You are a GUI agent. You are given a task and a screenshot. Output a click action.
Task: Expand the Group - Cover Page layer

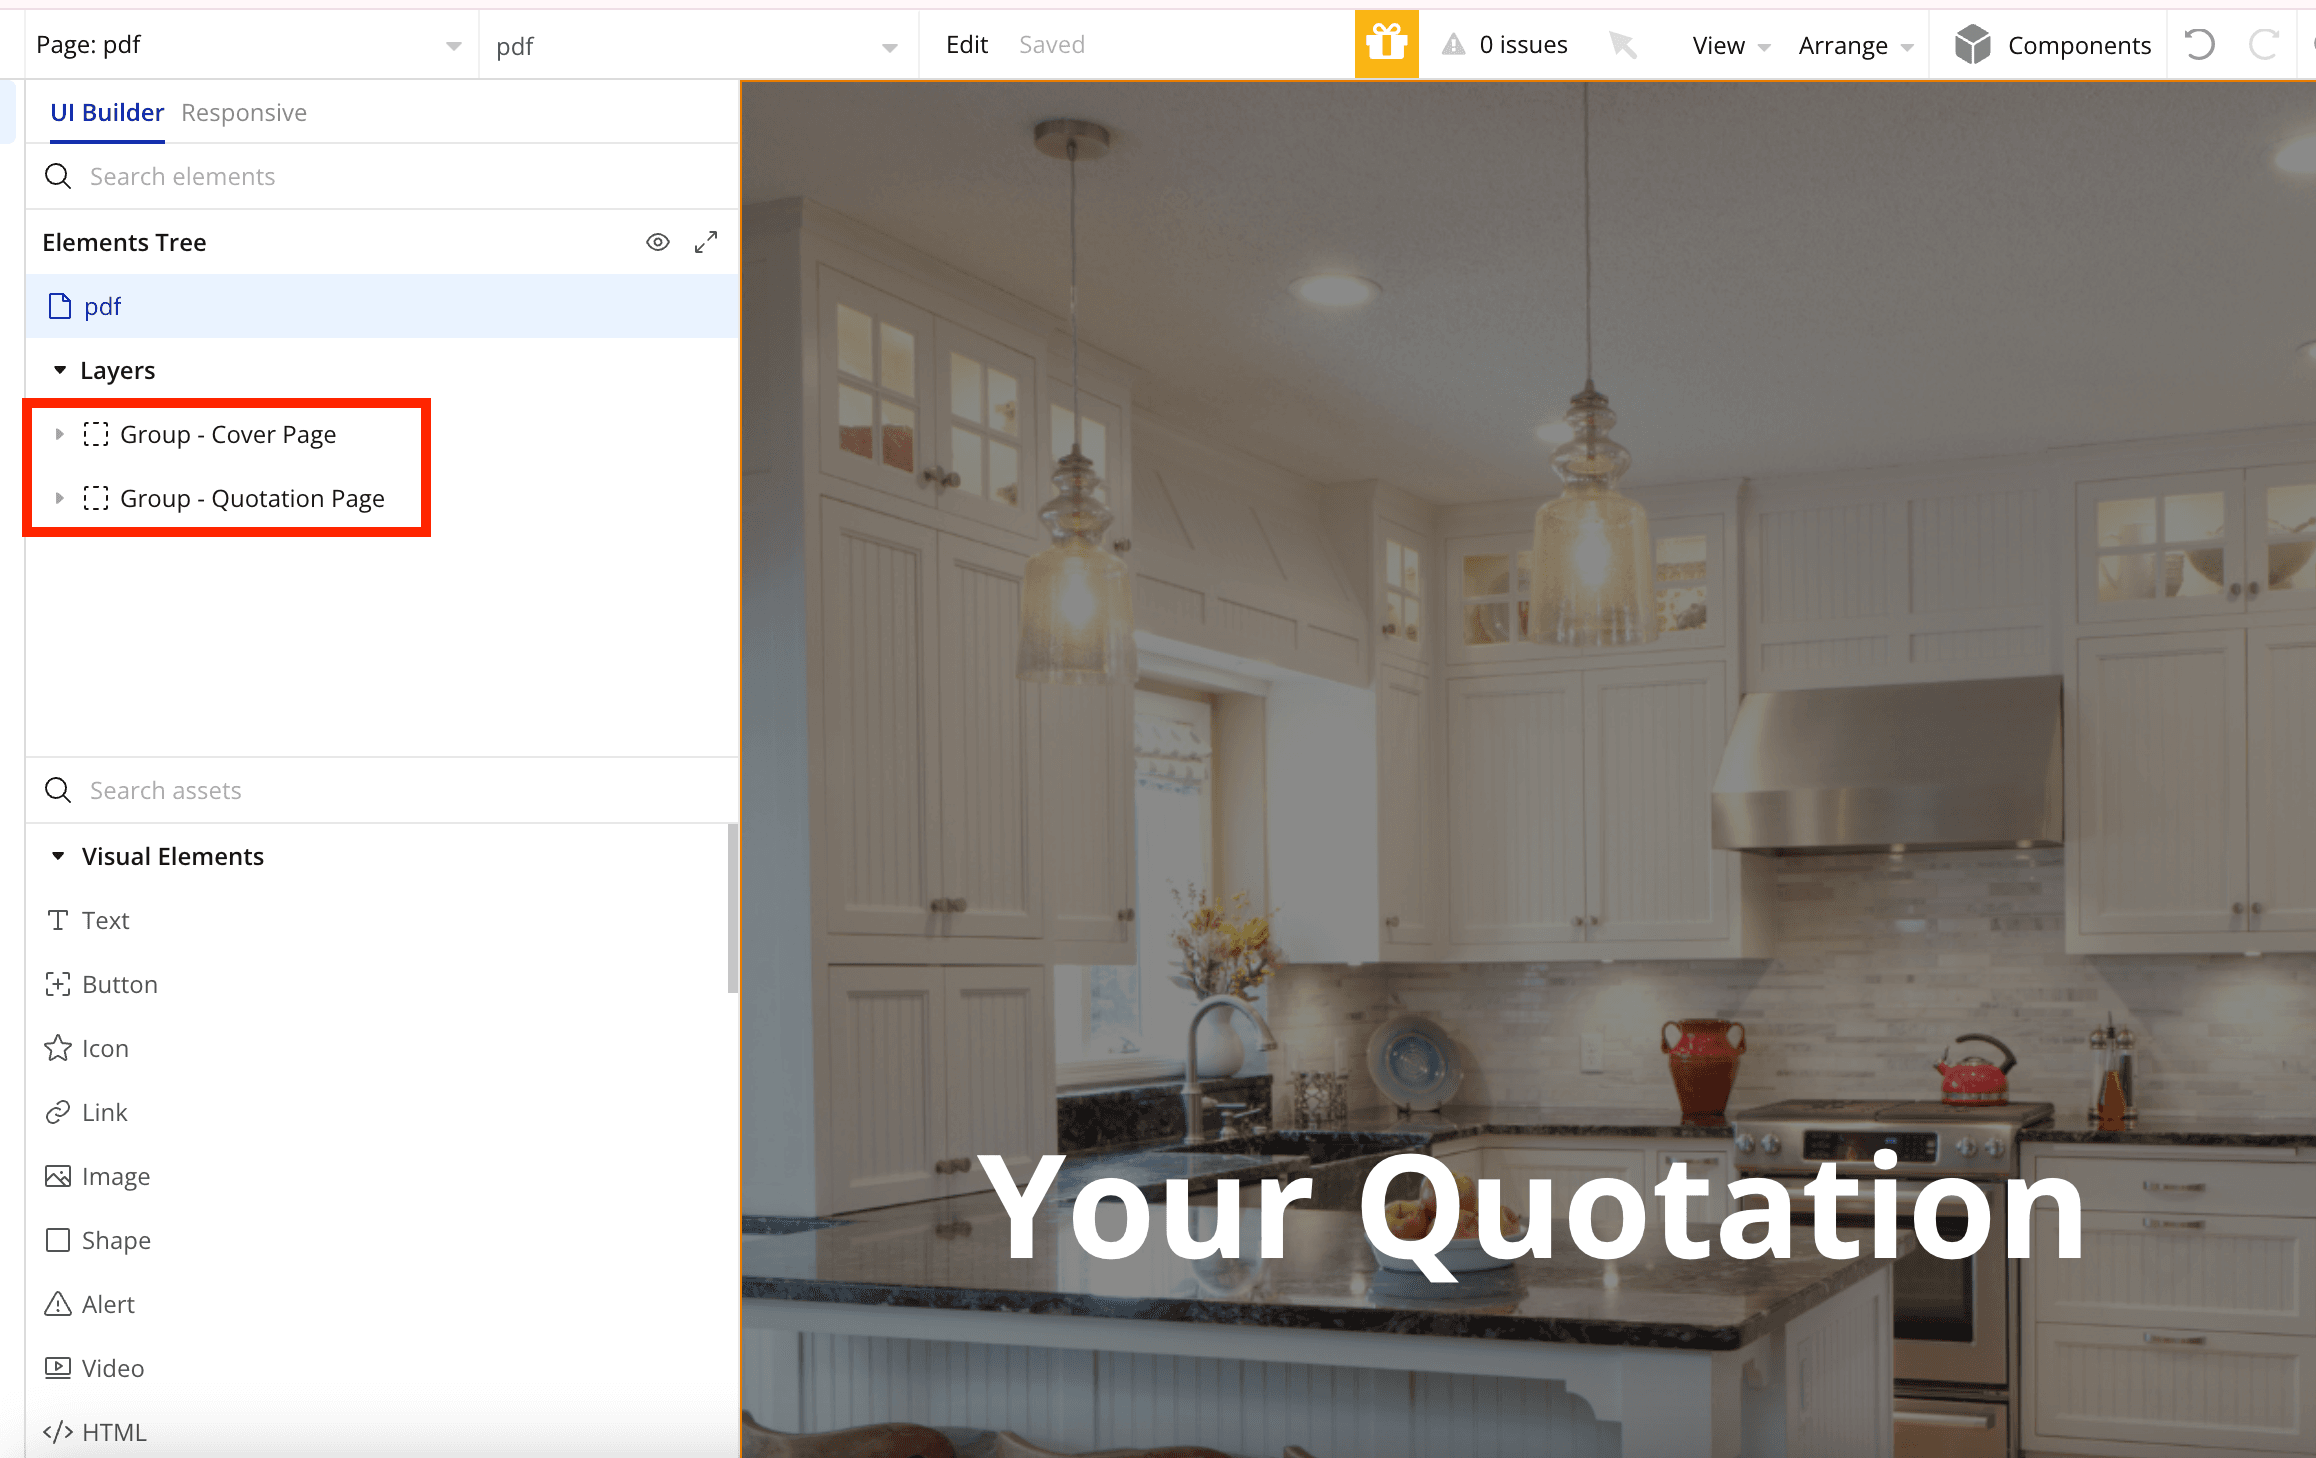(x=59, y=435)
